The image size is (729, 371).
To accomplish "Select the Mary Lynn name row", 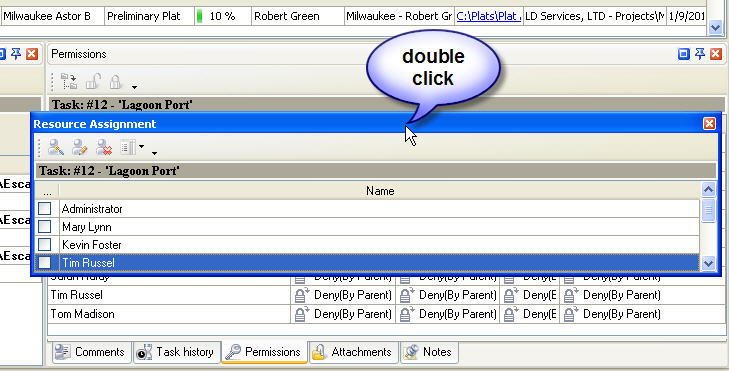I will click(379, 227).
